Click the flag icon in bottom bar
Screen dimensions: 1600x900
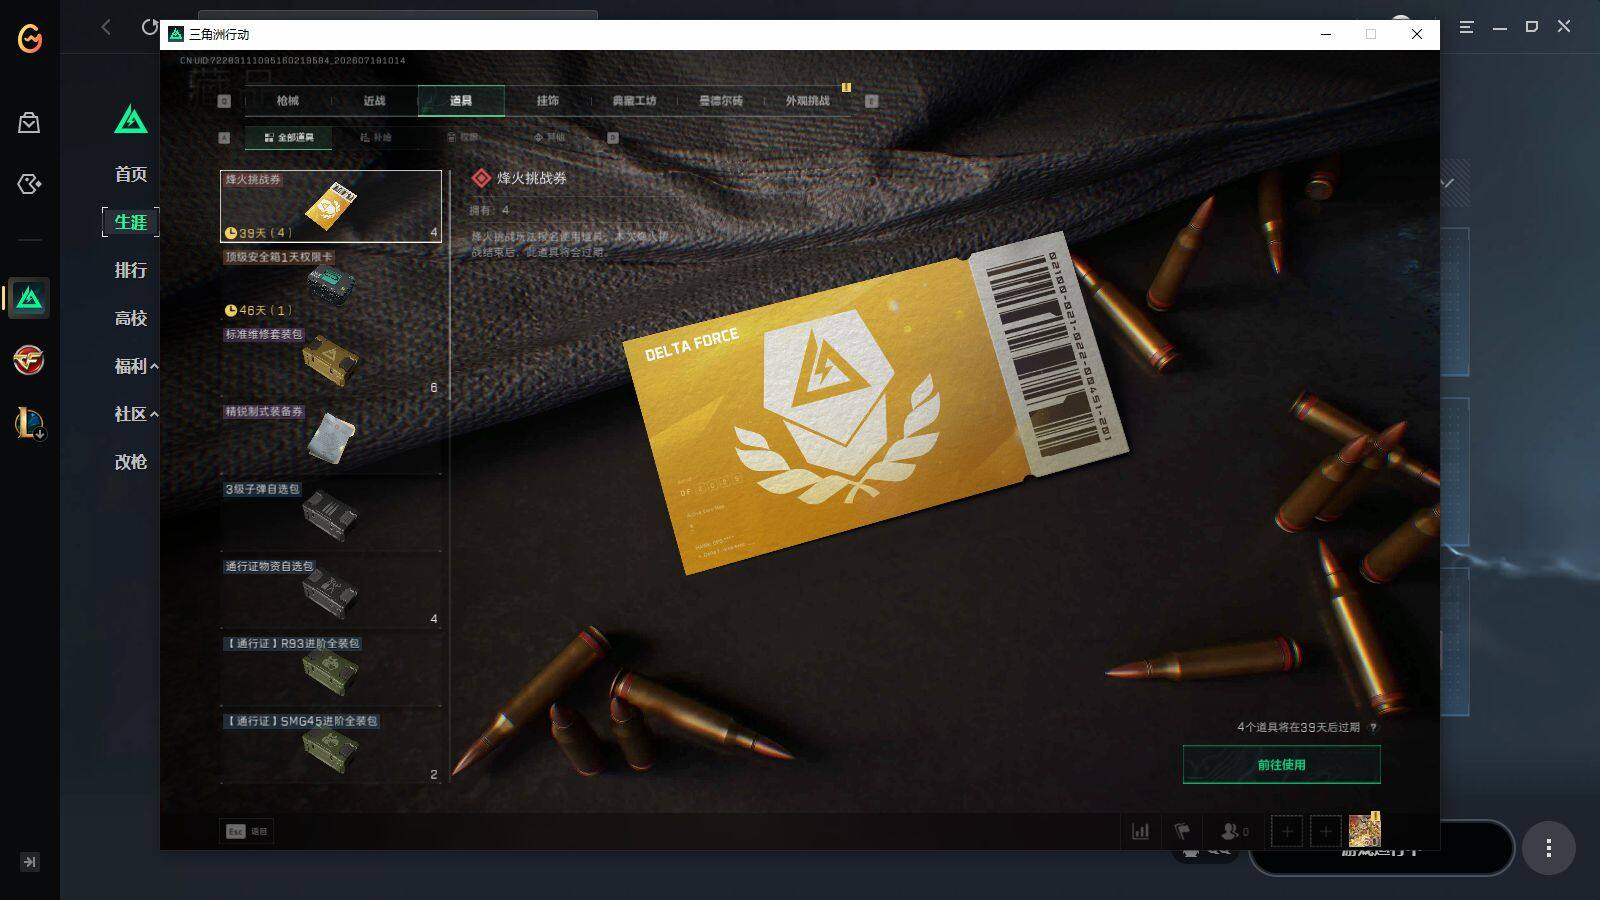click(x=1182, y=831)
